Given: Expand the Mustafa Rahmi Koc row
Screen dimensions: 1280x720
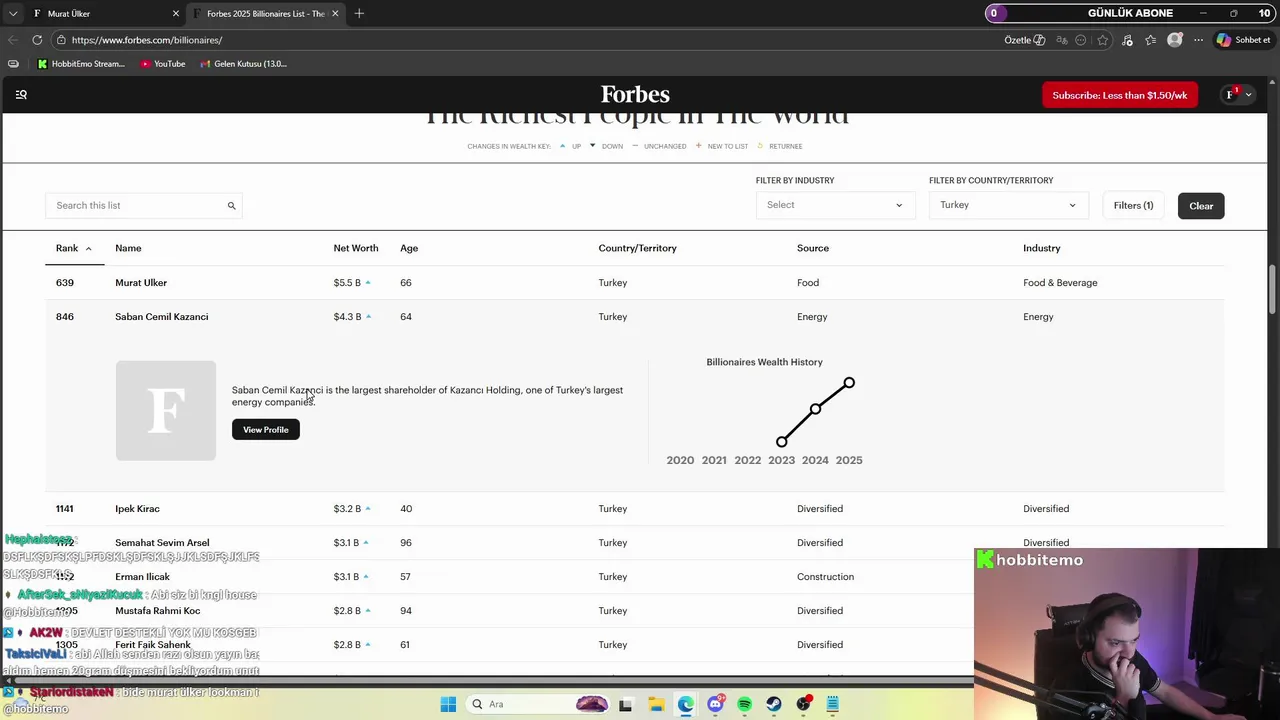Looking at the screenshot, I should click(x=635, y=611).
